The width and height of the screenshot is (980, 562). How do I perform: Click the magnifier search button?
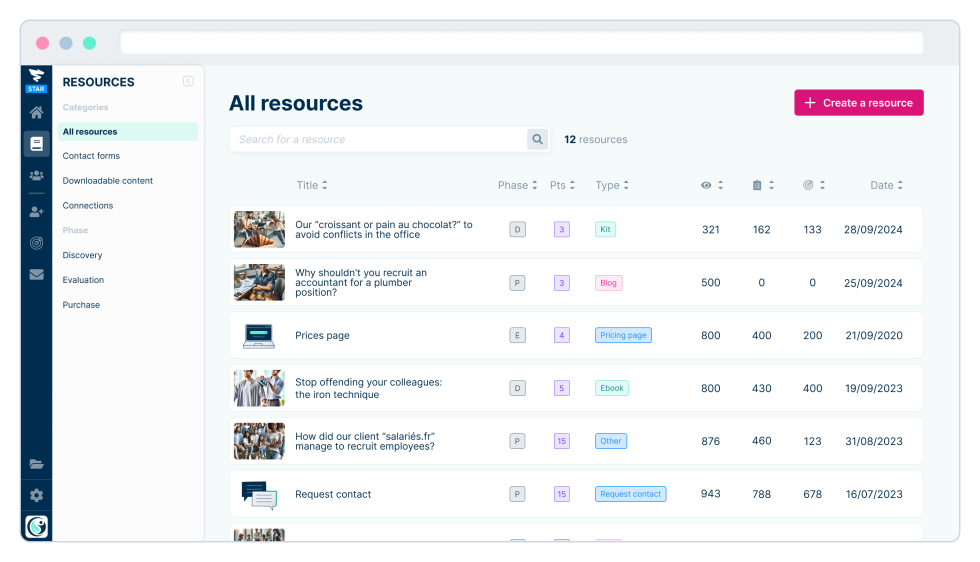pos(538,140)
